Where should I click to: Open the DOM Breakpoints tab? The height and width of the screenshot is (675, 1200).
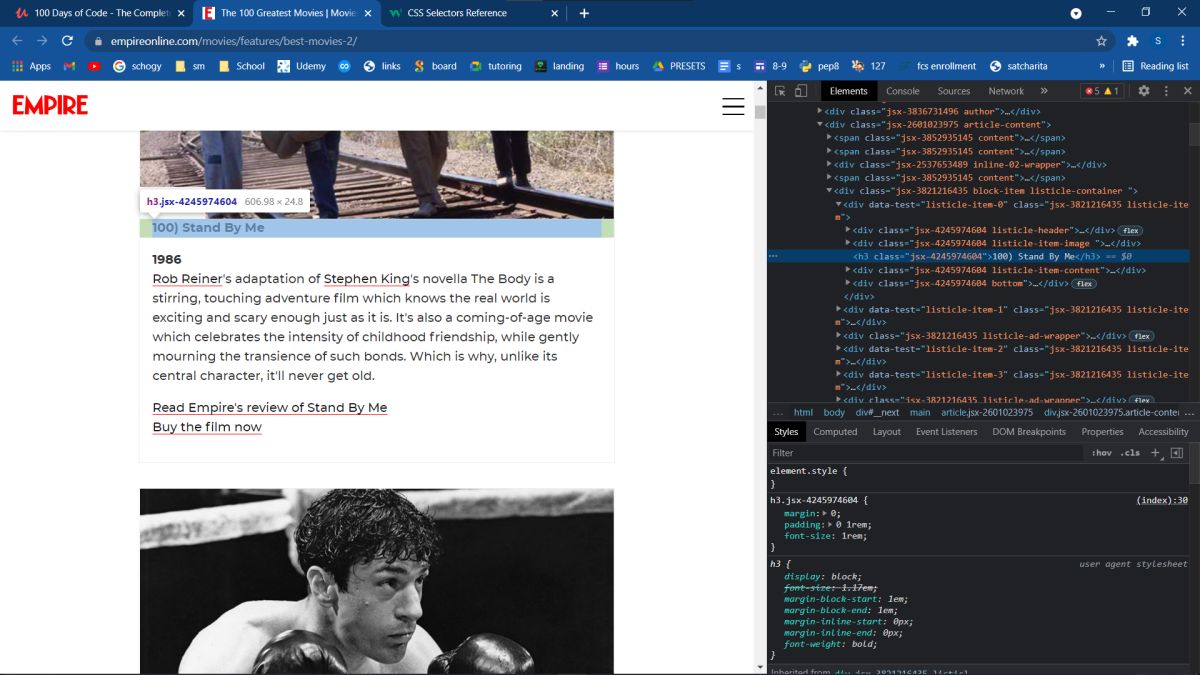click(x=1029, y=432)
